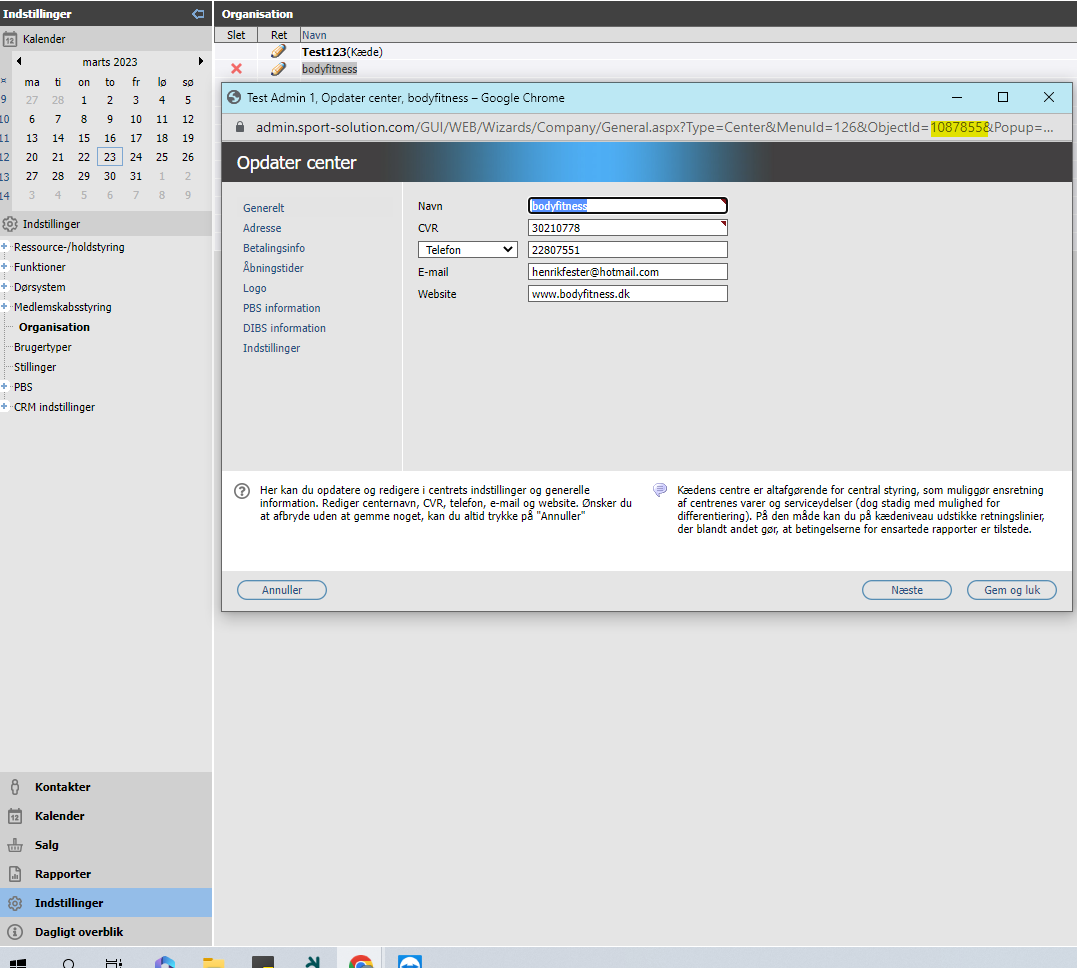Image resolution: width=1077 pixels, height=968 pixels.
Task: Go to previous month in calendar
Action: tap(19, 61)
